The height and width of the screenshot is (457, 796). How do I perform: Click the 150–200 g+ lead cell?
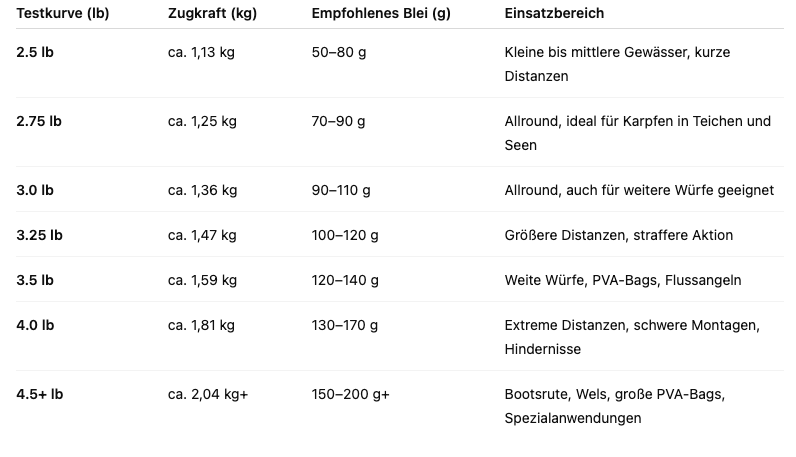[x=350, y=395]
